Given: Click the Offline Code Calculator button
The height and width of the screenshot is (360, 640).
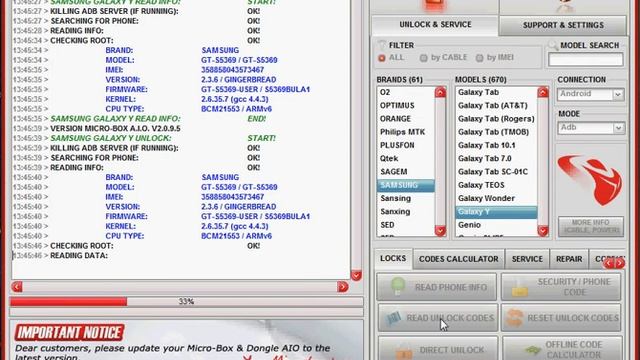Looking at the screenshot, I should click(x=562, y=349).
